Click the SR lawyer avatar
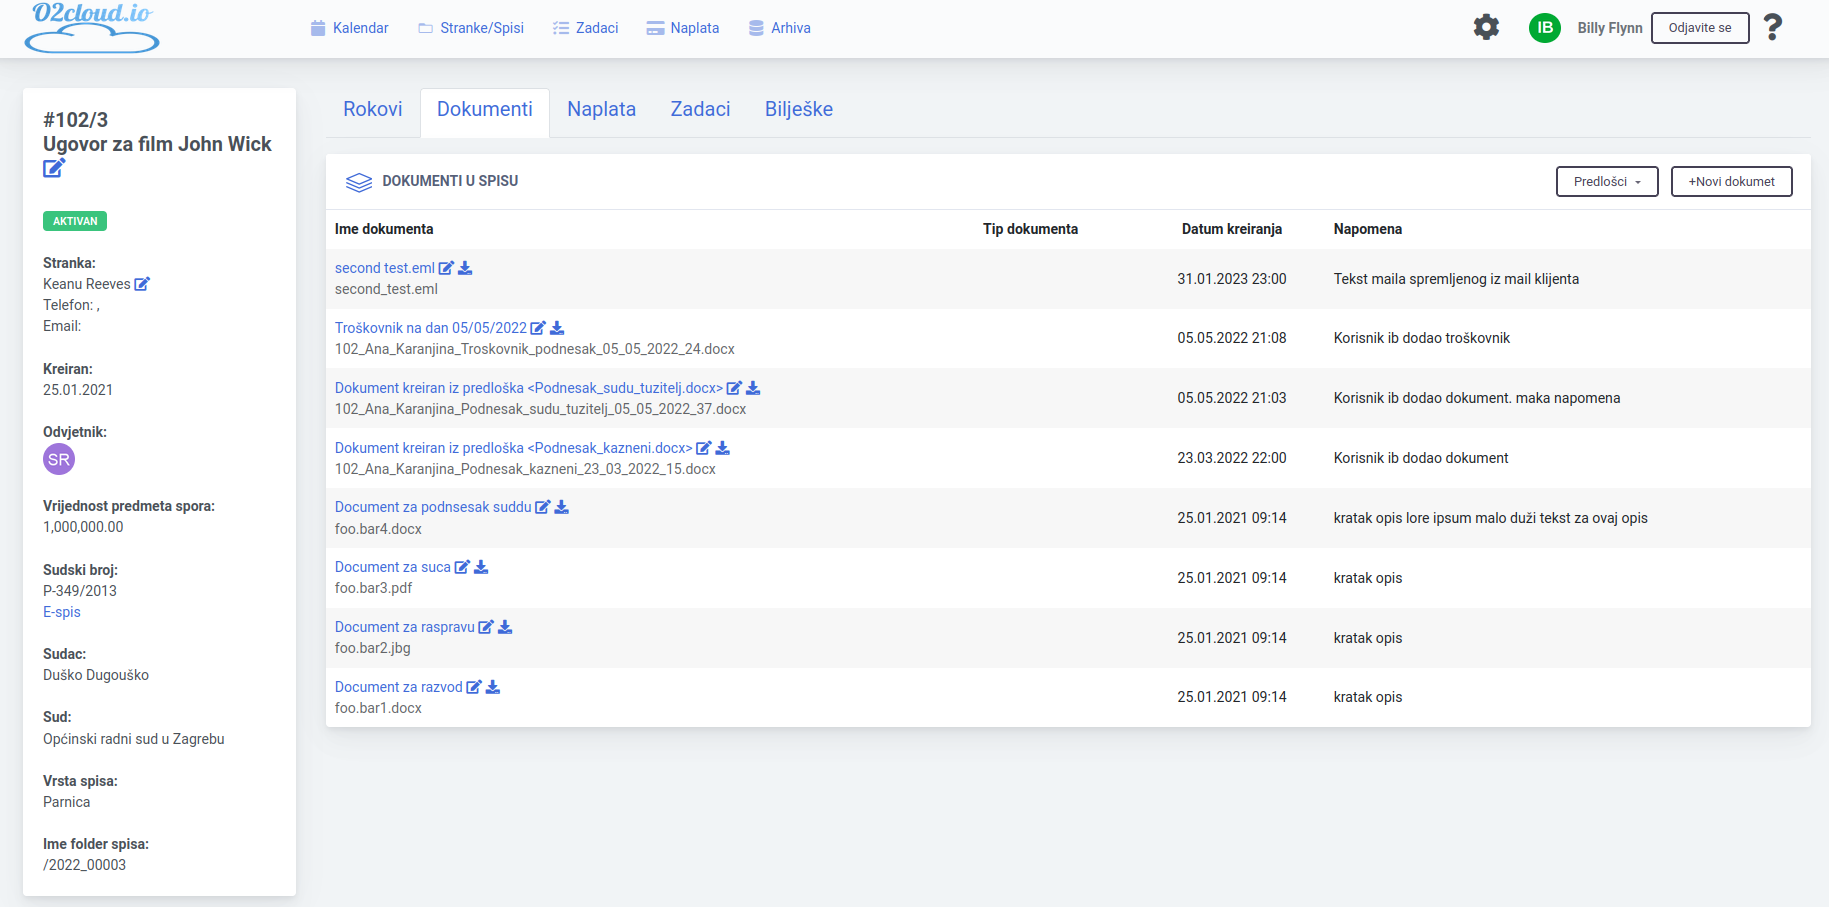1829x907 pixels. pos(59,460)
